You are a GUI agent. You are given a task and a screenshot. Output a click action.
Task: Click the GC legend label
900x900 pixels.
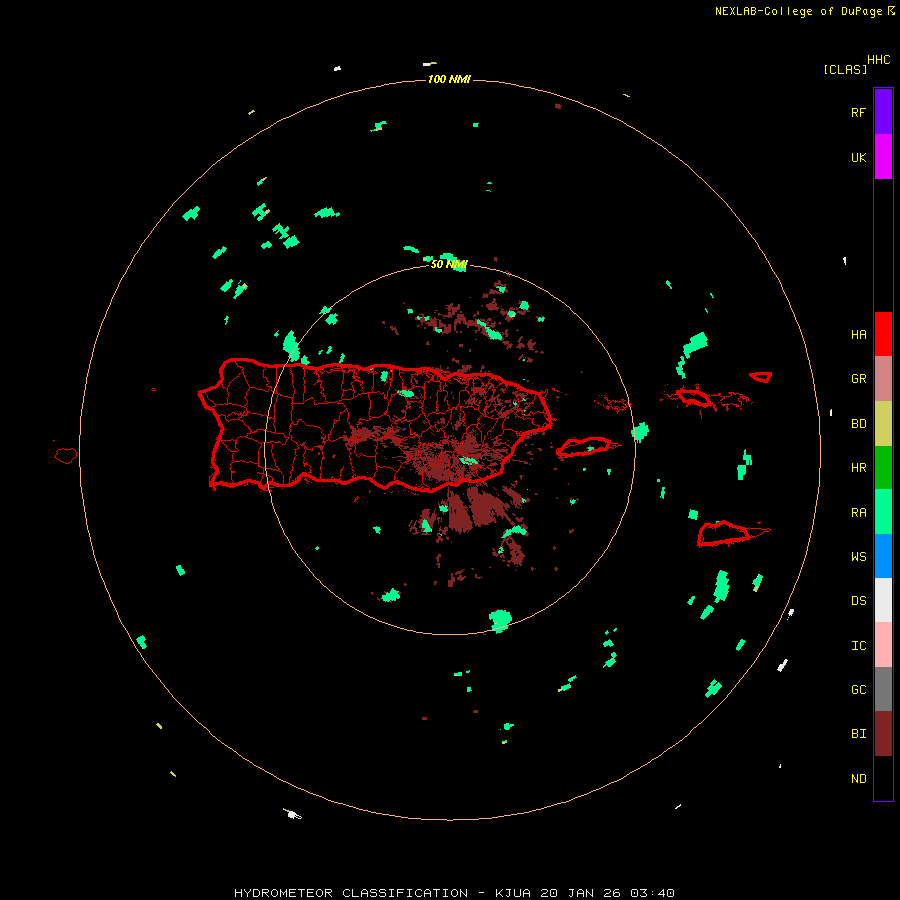[858, 690]
